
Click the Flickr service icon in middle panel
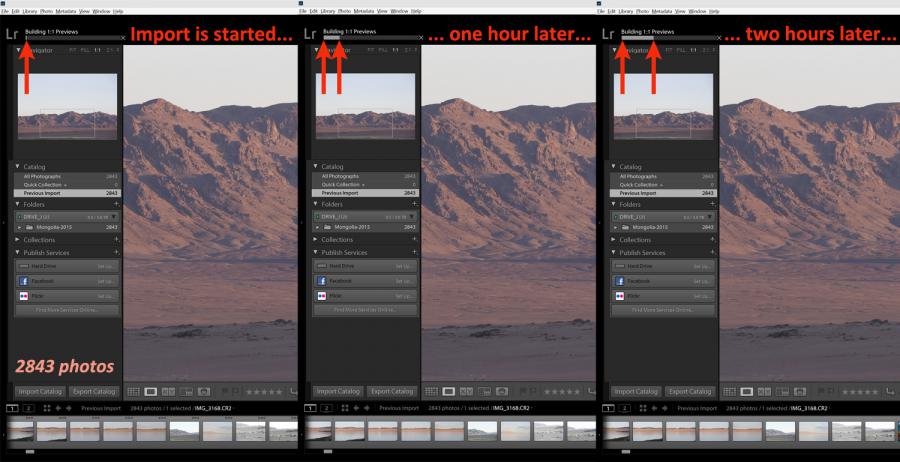coord(323,296)
